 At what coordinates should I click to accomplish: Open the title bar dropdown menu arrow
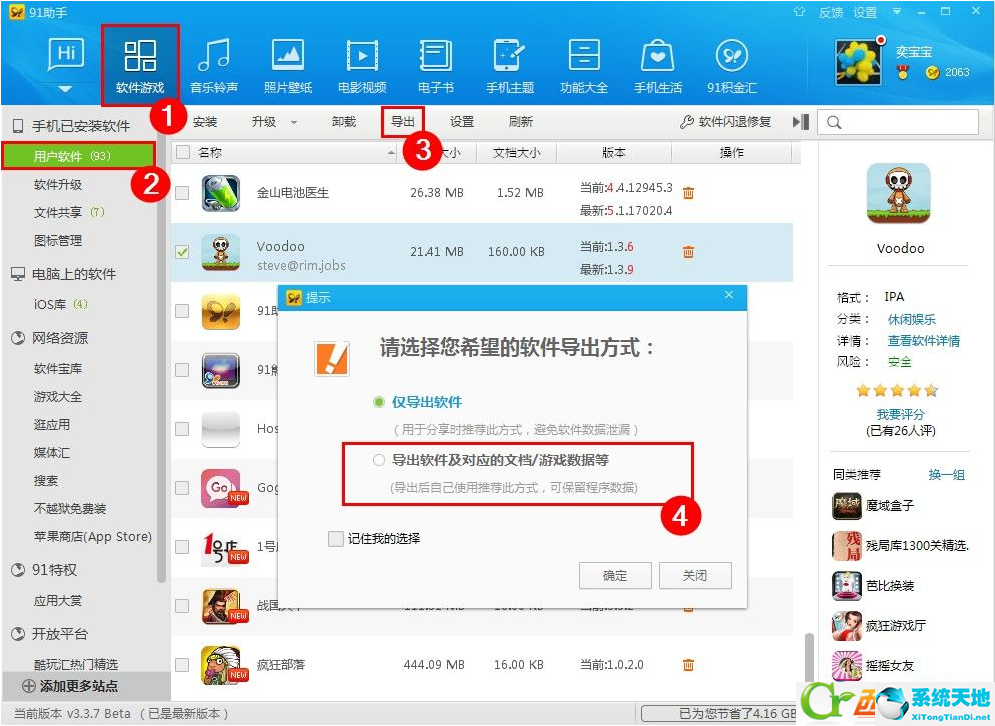click(x=897, y=11)
